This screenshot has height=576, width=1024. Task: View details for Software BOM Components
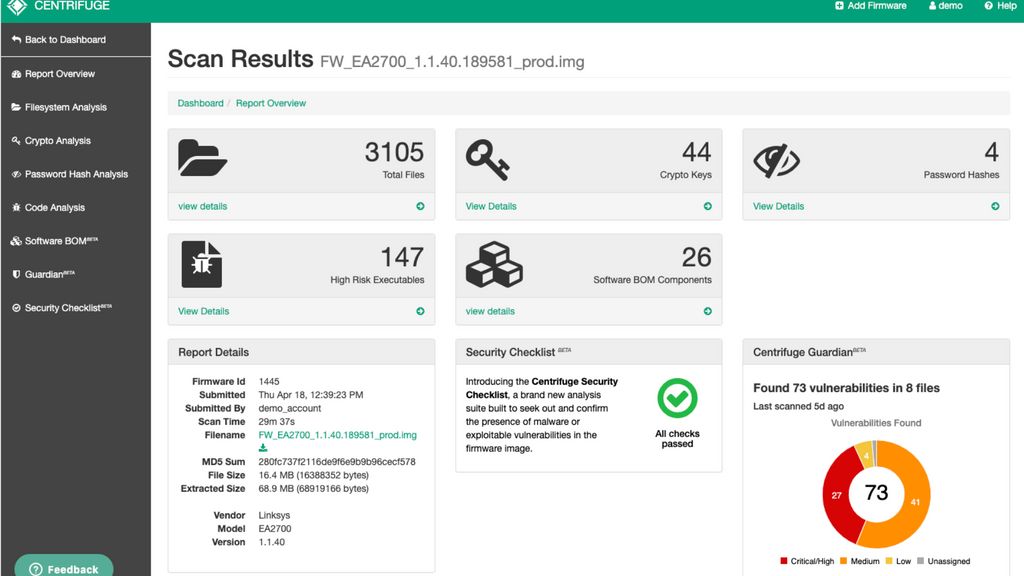(490, 312)
